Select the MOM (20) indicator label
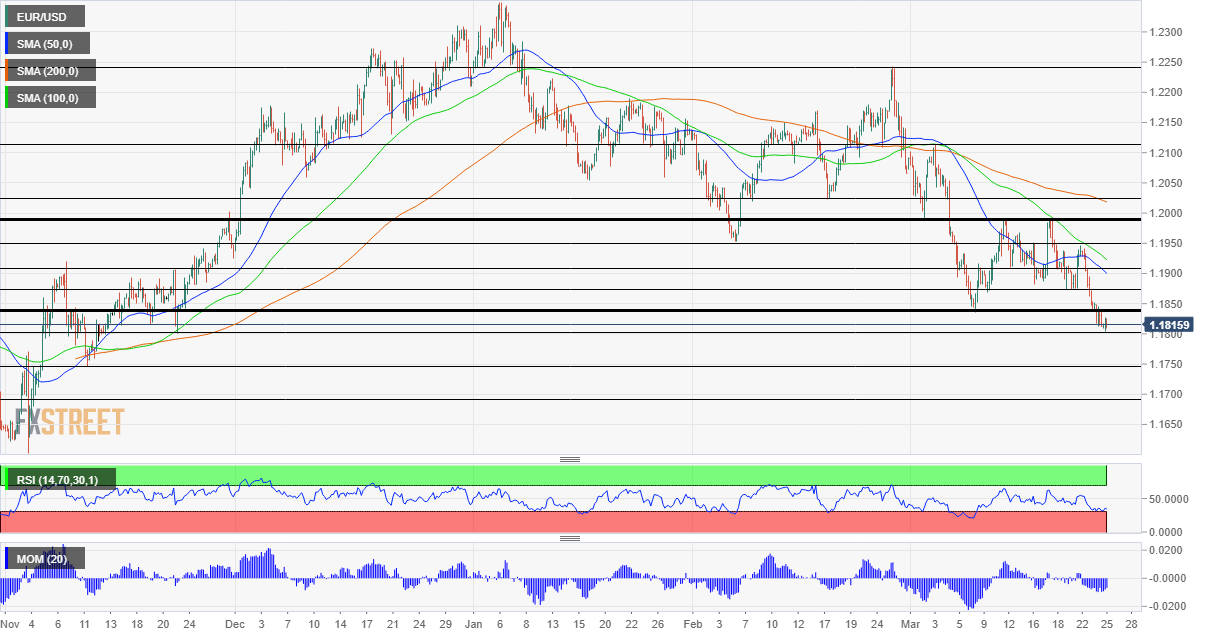Viewport: 1212px width, 637px height. (x=44, y=558)
